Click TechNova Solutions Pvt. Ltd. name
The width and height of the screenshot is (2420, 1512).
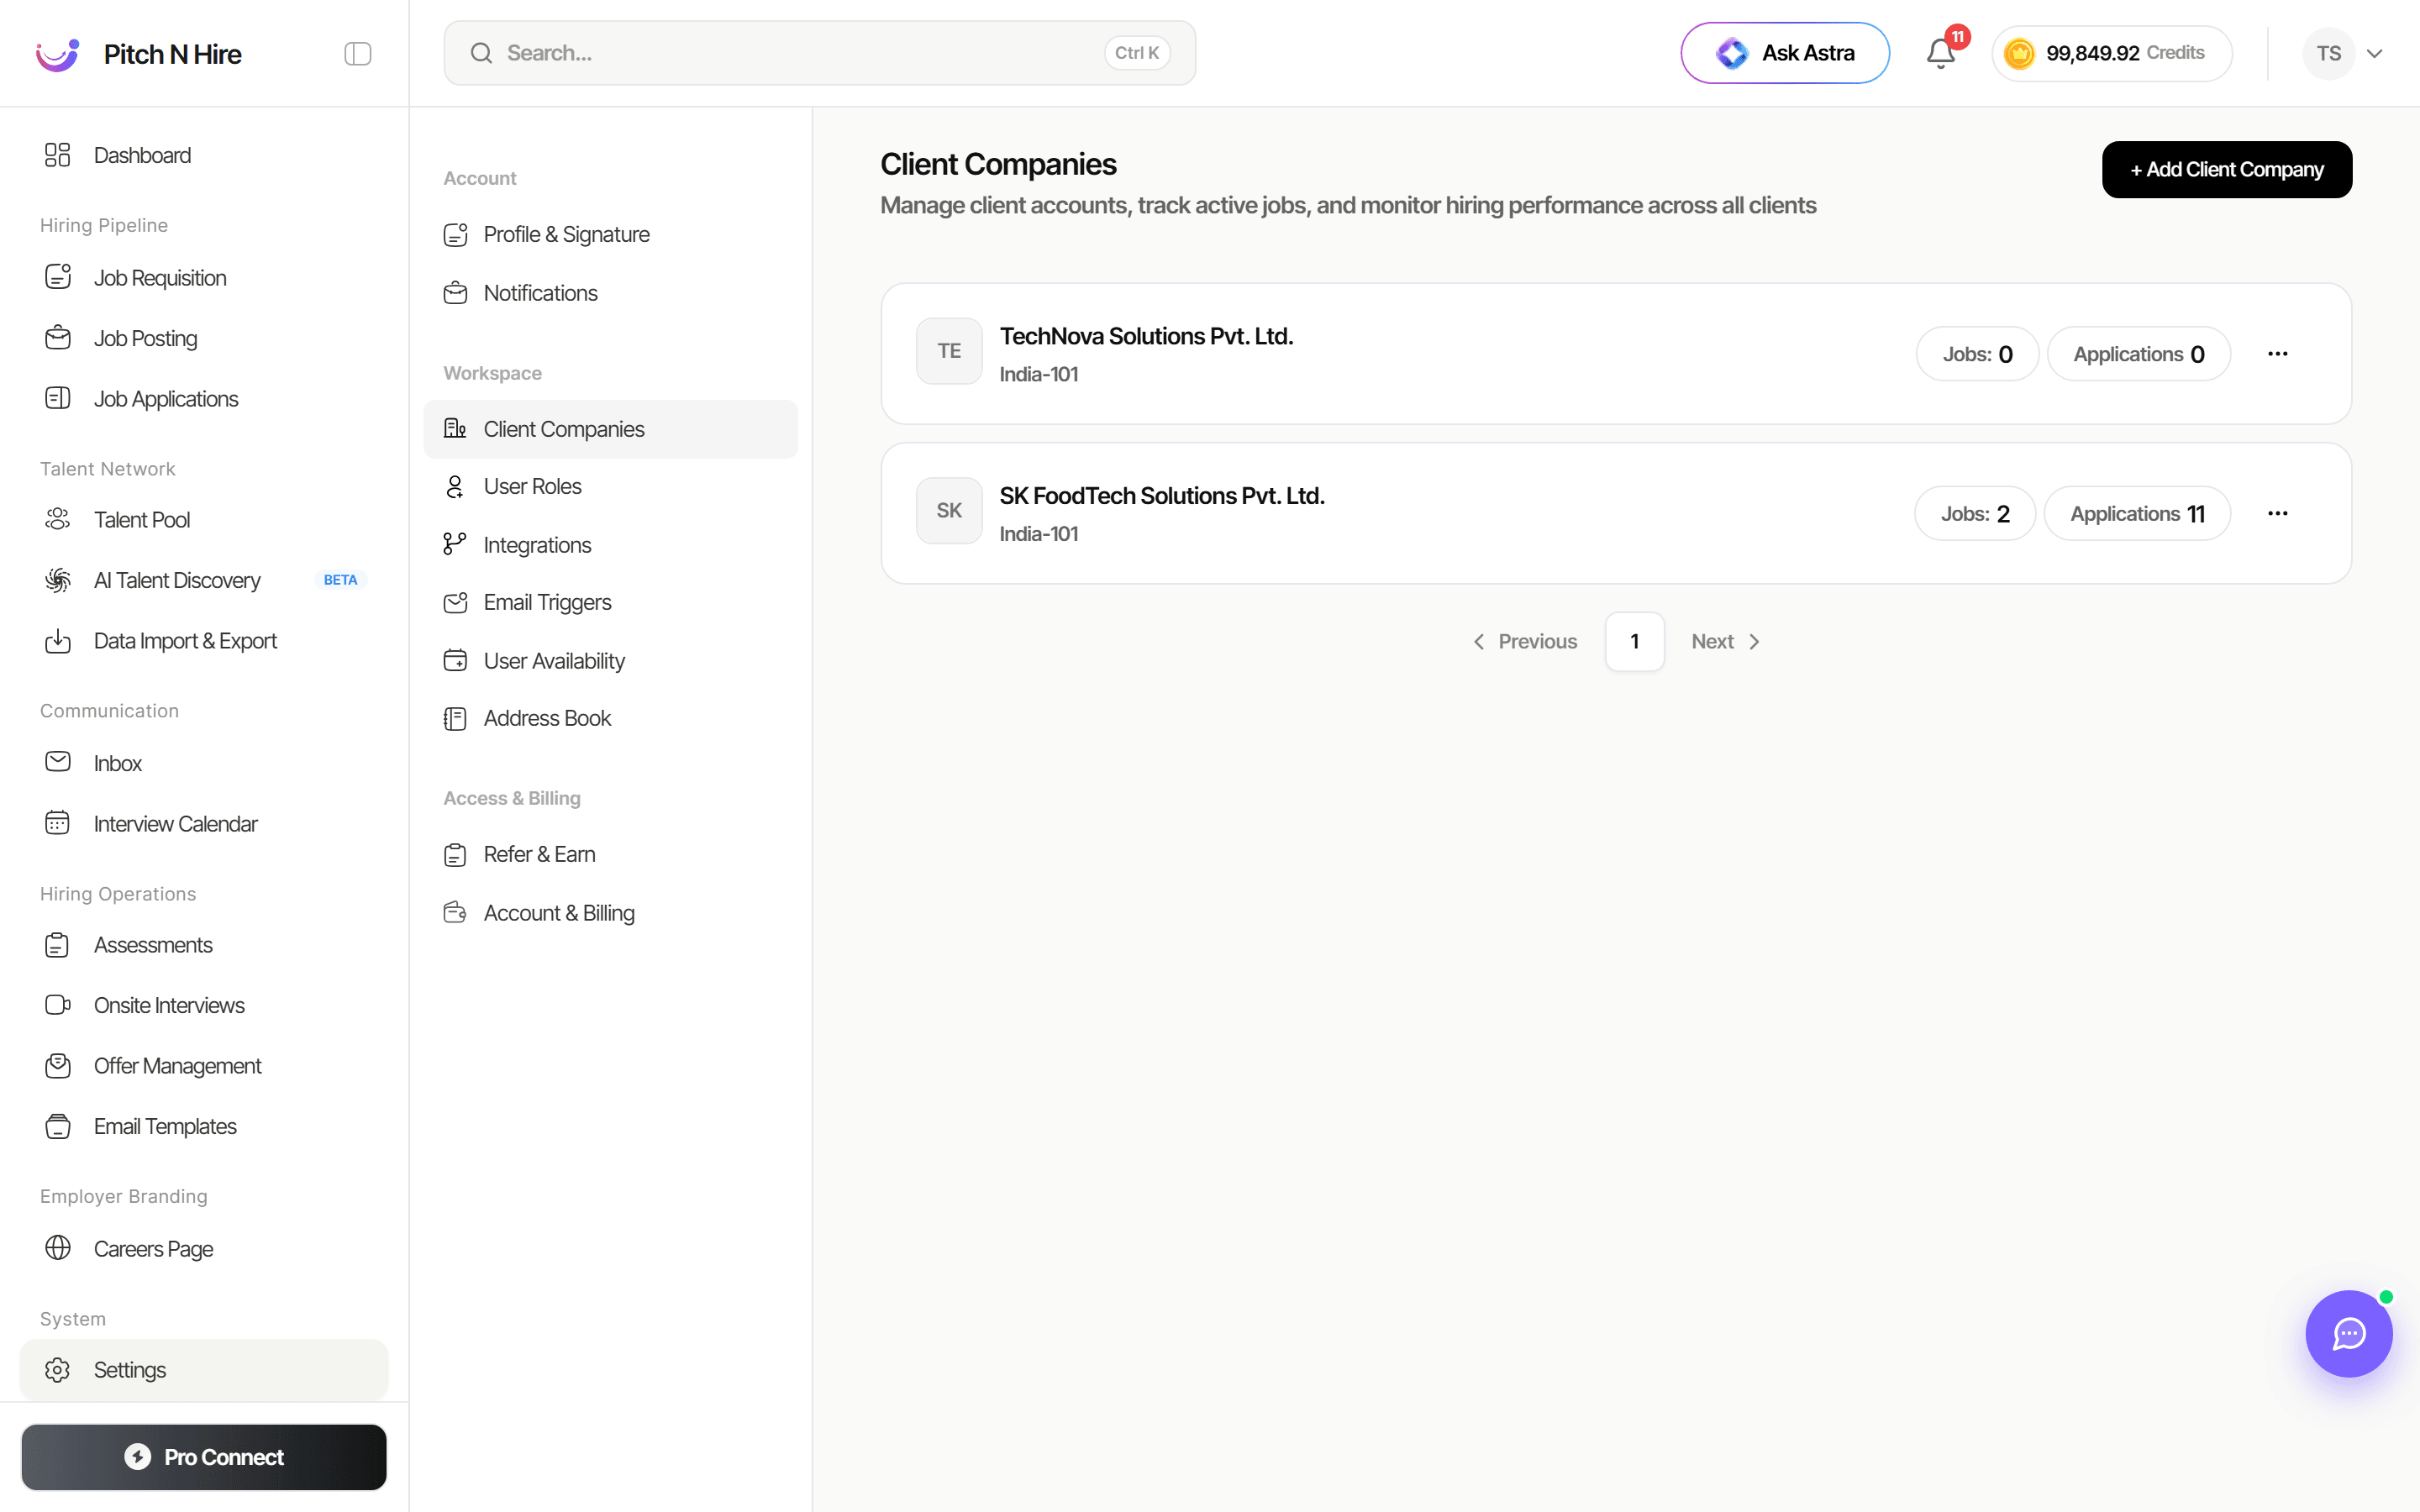(x=1147, y=337)
